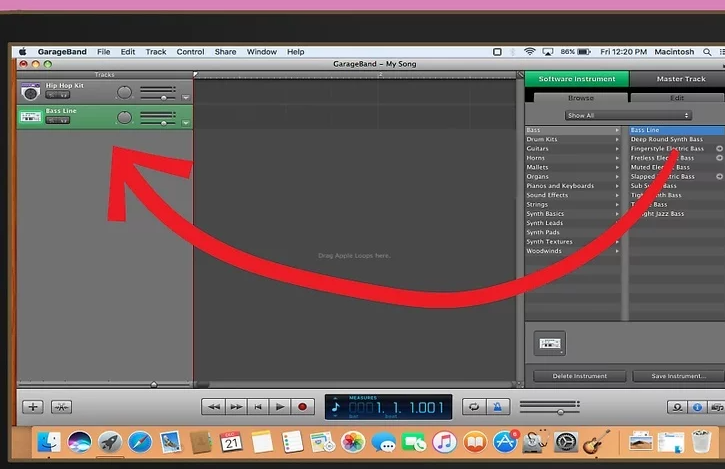Open the track editor with the scissors button
The height and width of the screenshot is (469, 725).
click(x=61, y=407)
